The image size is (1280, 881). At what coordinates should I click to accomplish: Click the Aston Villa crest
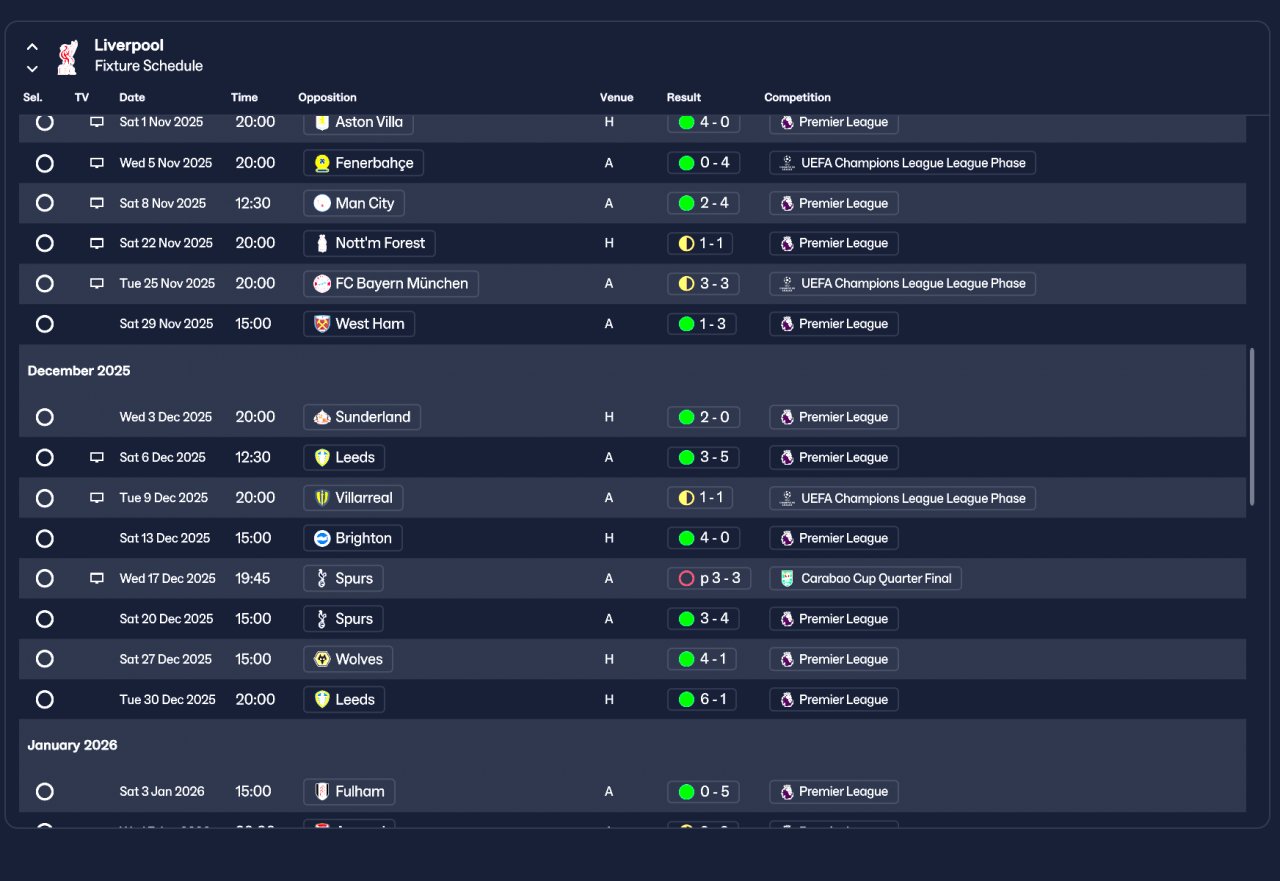[322, 122]
